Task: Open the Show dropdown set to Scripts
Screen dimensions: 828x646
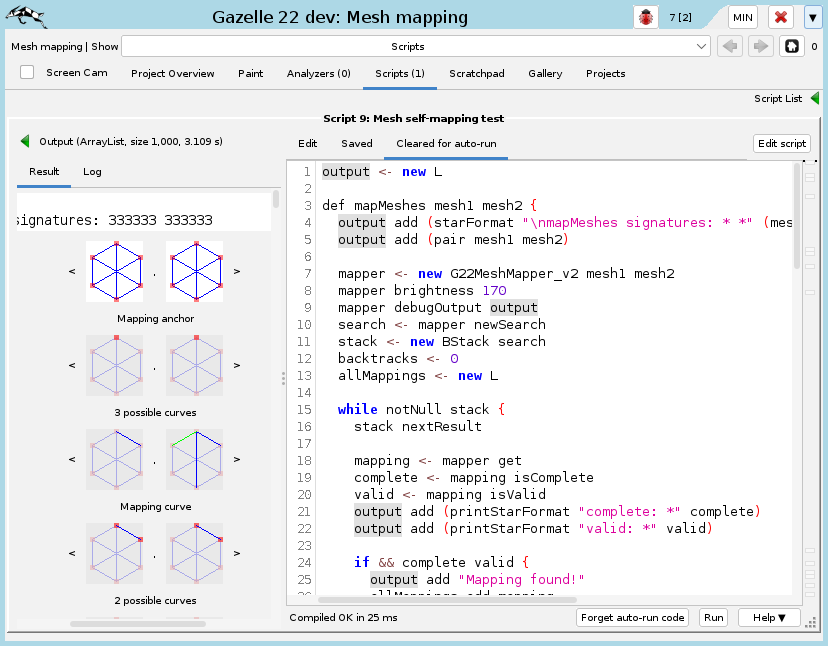Action: [x=415, y=46]
